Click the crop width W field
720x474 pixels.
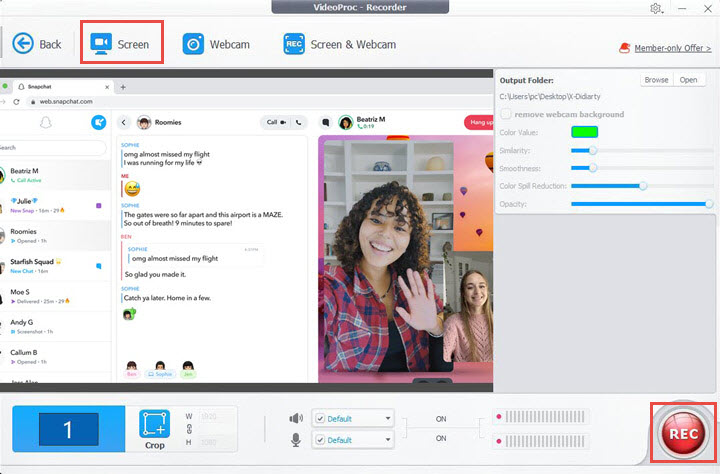coord(217,417)
